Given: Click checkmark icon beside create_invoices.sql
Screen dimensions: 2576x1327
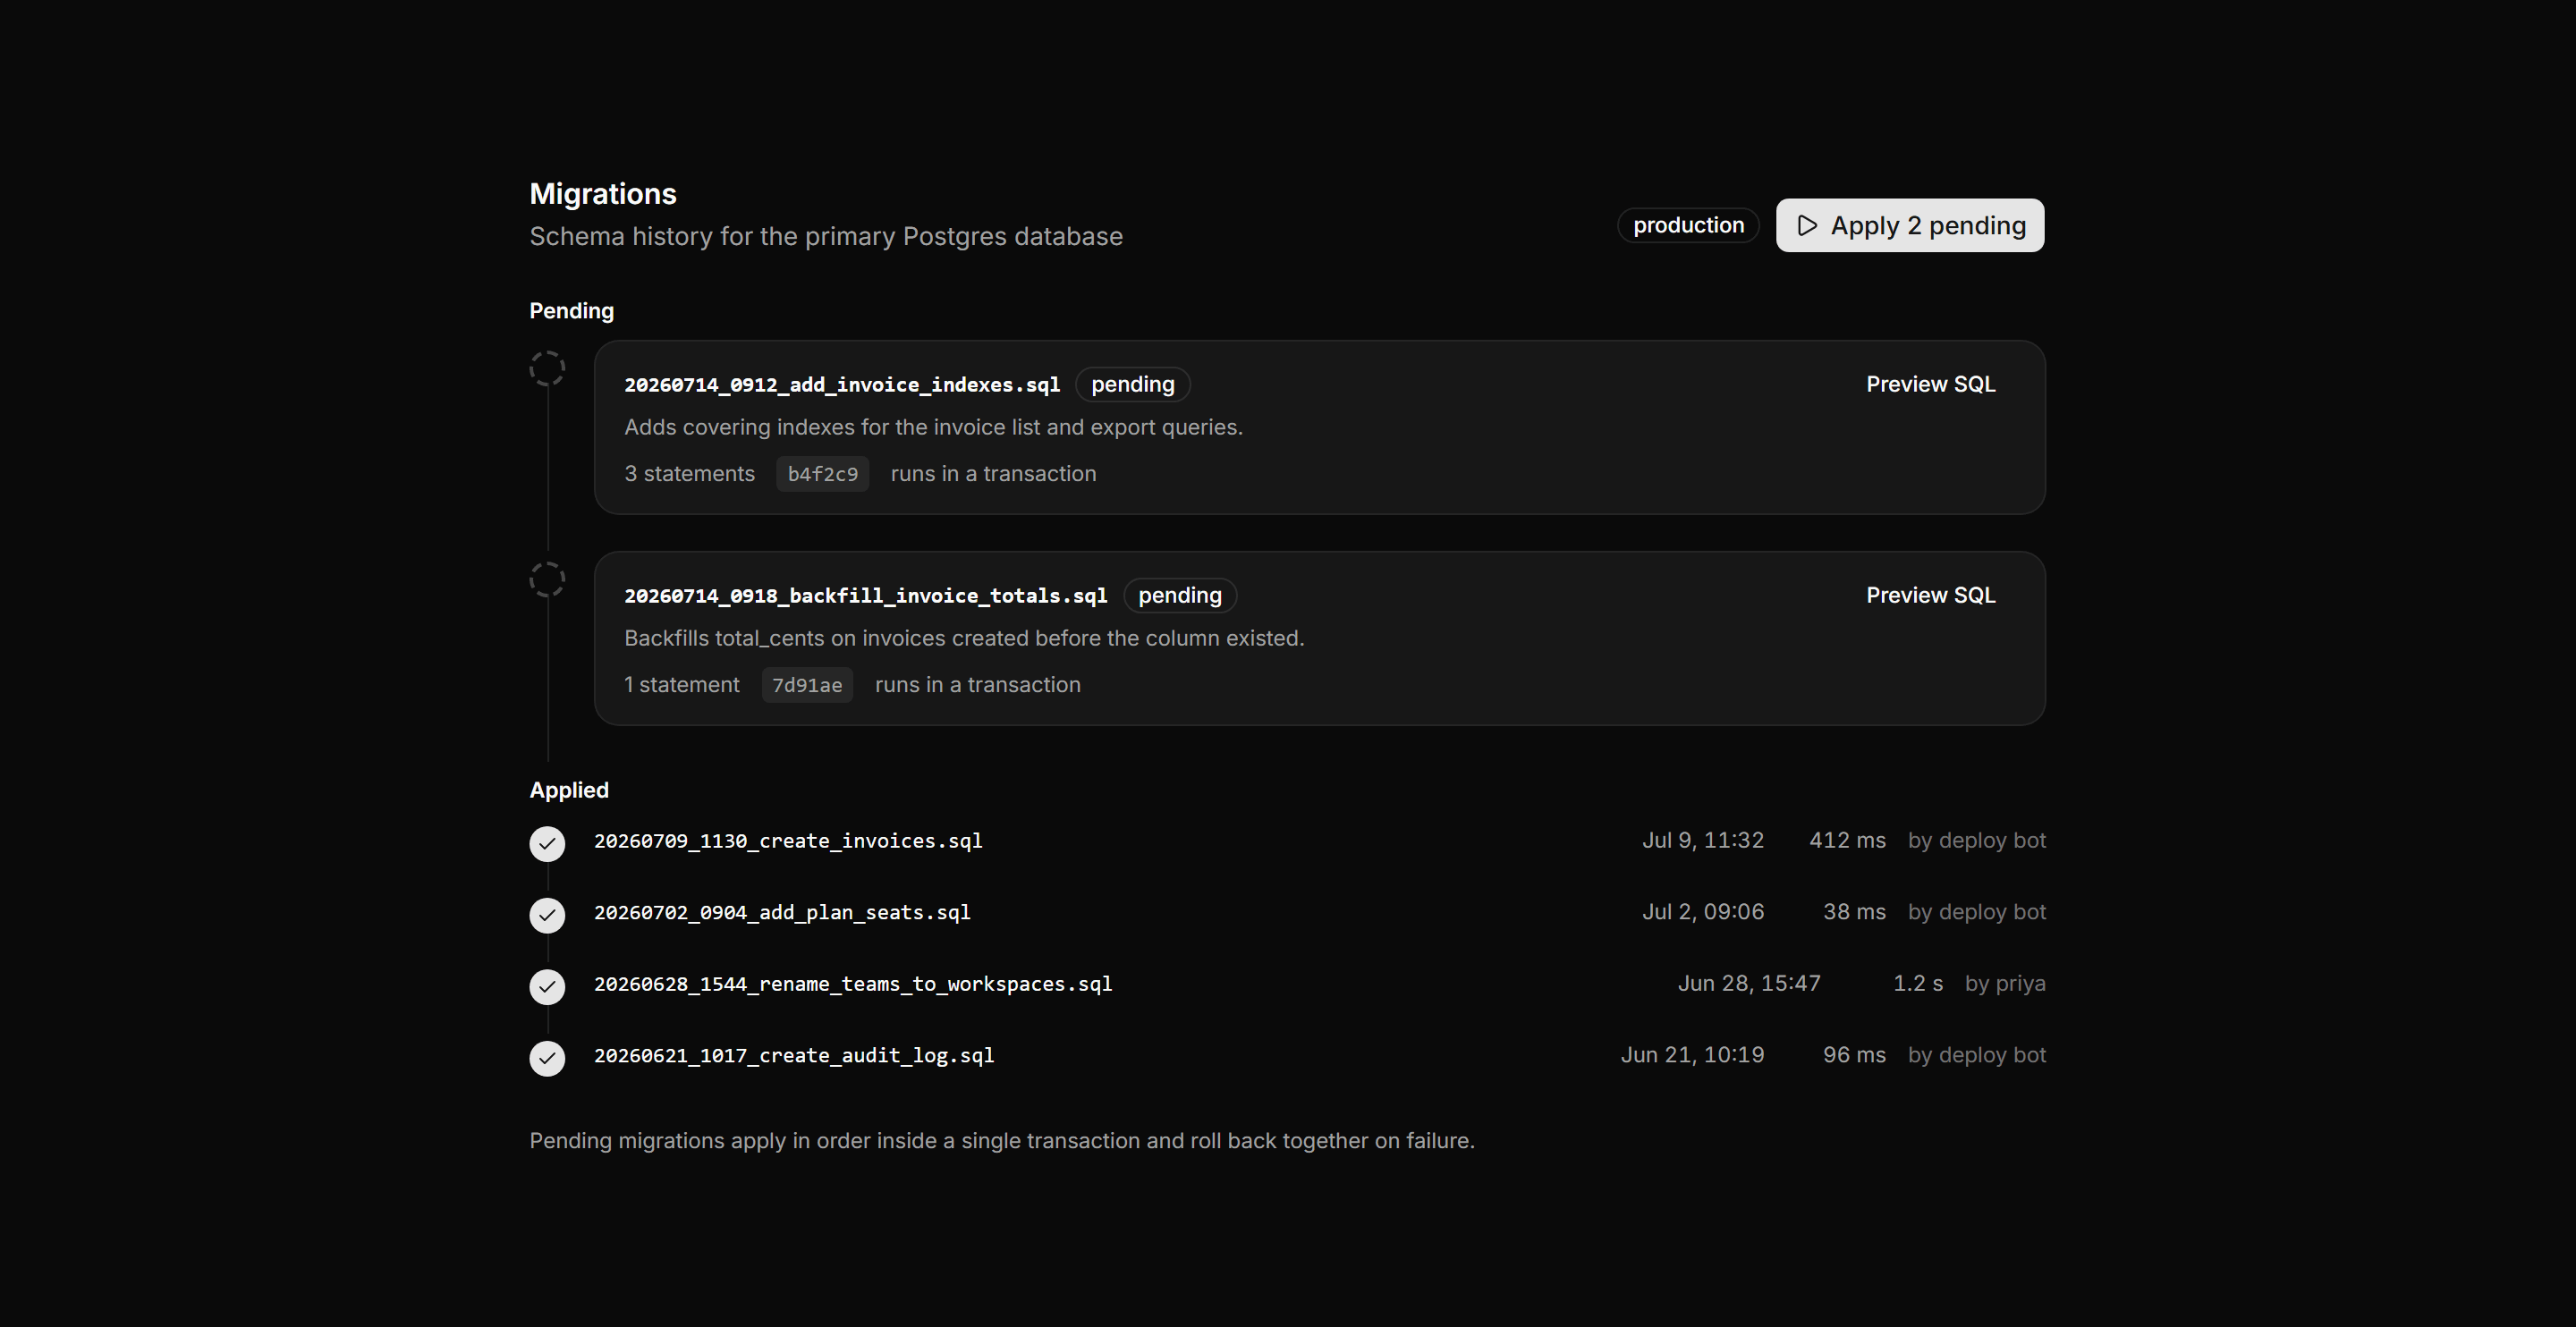Looking at the screenshot, I should (x=547, y=844).
